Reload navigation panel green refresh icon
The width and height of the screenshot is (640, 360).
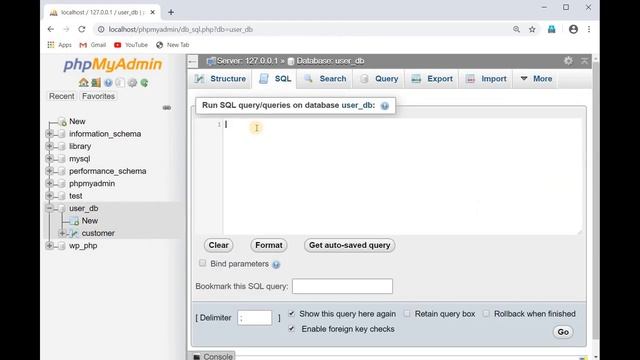click(144, 83)
